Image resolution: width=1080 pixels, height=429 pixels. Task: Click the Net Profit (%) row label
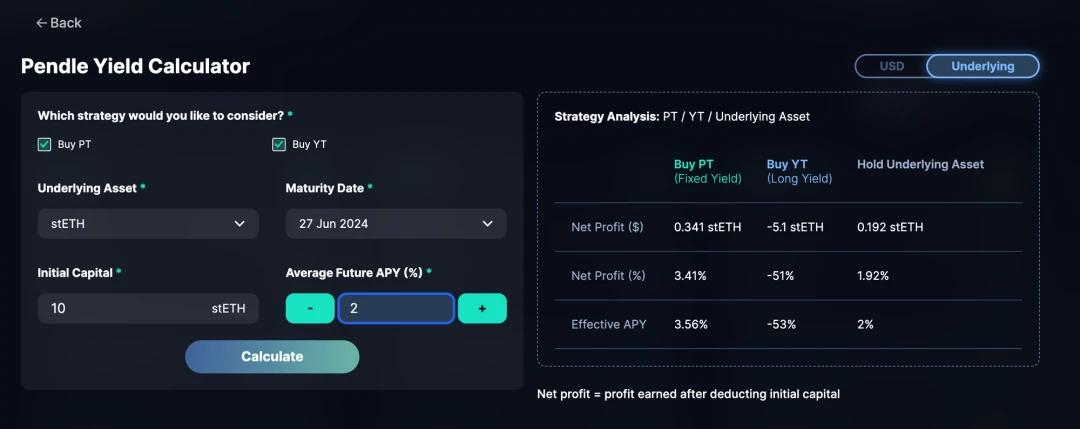606,275
